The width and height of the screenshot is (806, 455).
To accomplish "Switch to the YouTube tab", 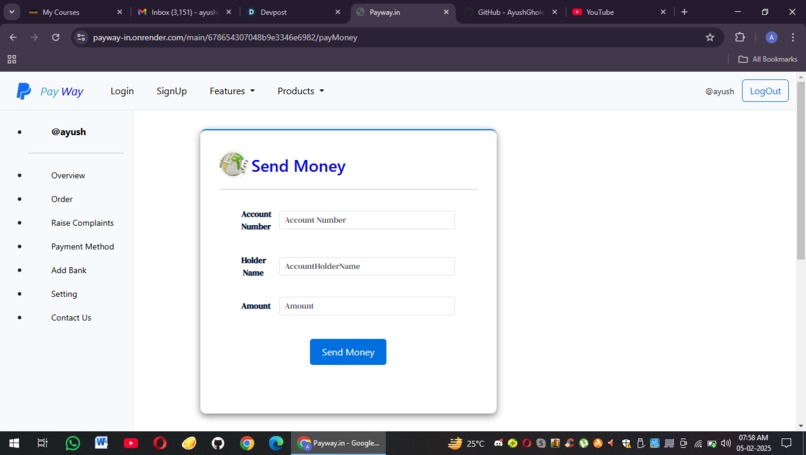I will 619,12.
